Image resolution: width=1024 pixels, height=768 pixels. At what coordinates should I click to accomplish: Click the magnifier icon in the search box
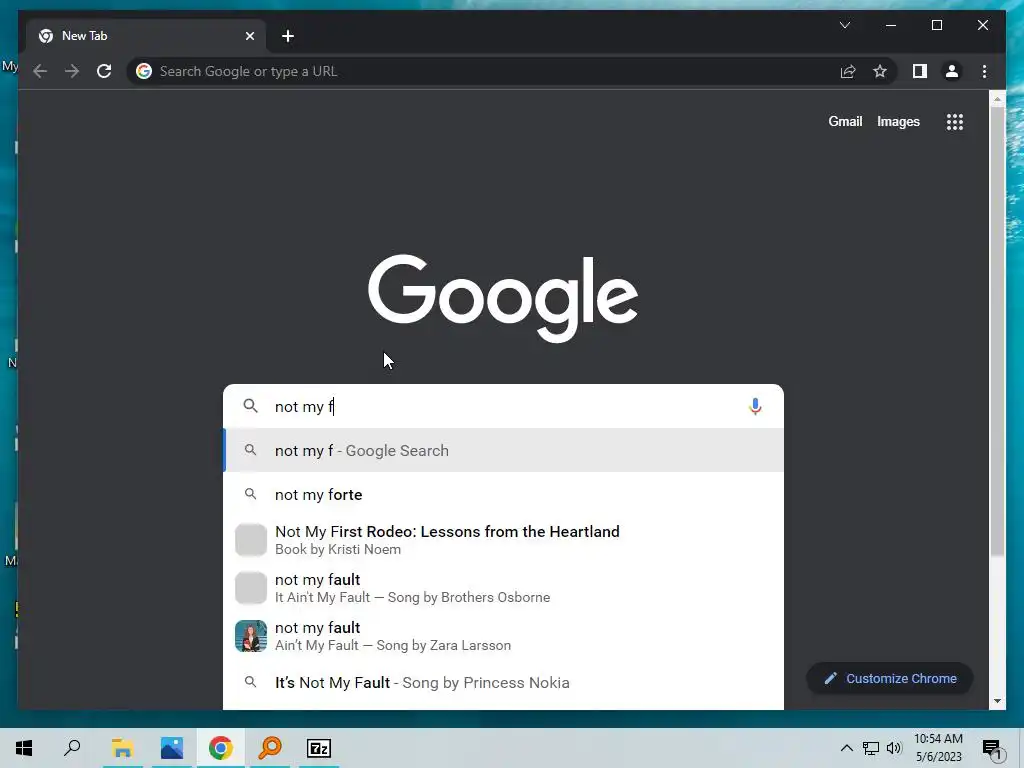(x=250, y=406)
